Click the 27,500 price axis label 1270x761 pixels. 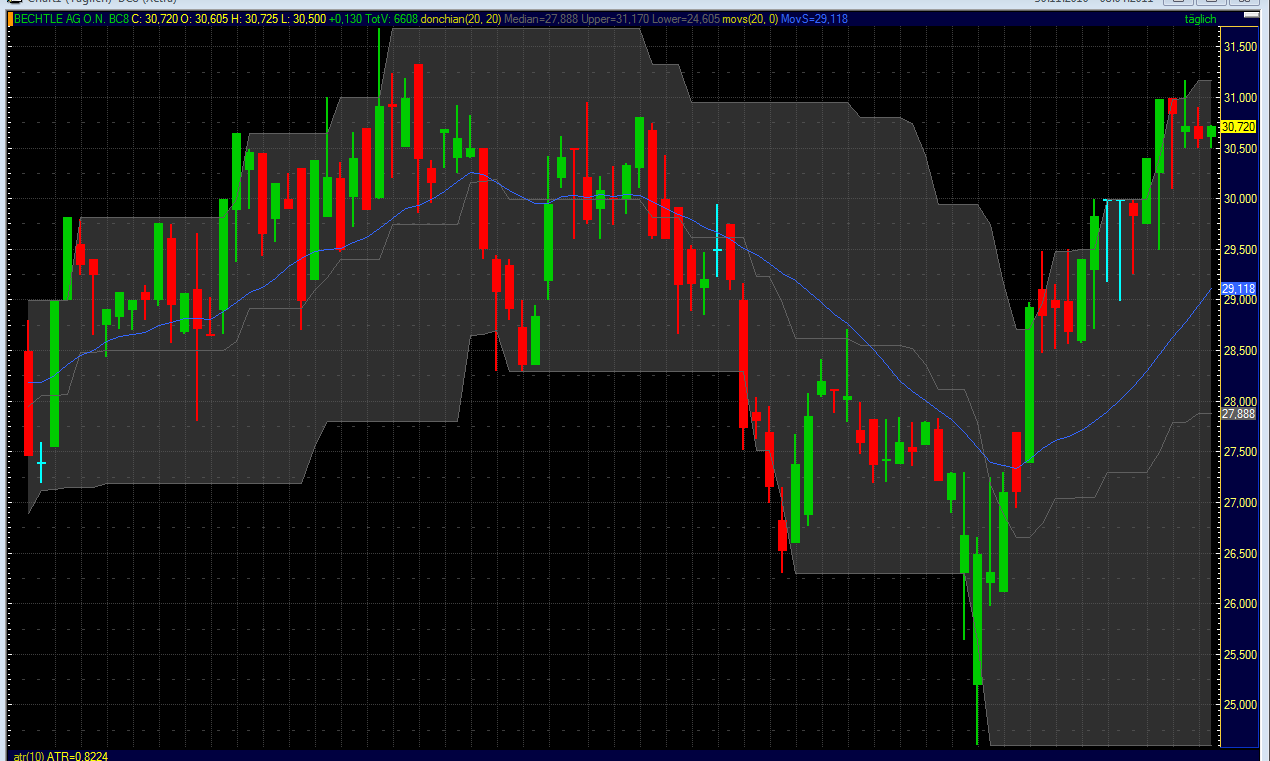point(1239,452)
